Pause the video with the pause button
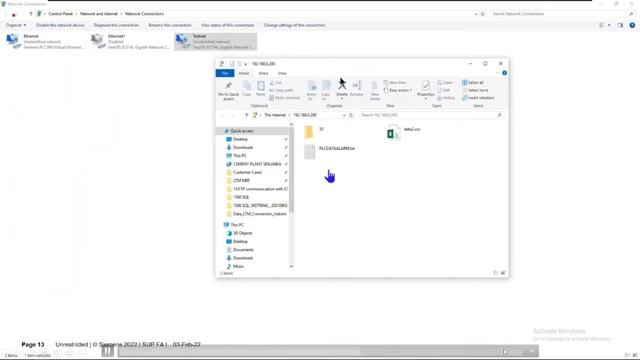This screenshot has width=640, height=360. tap(108, 351)
